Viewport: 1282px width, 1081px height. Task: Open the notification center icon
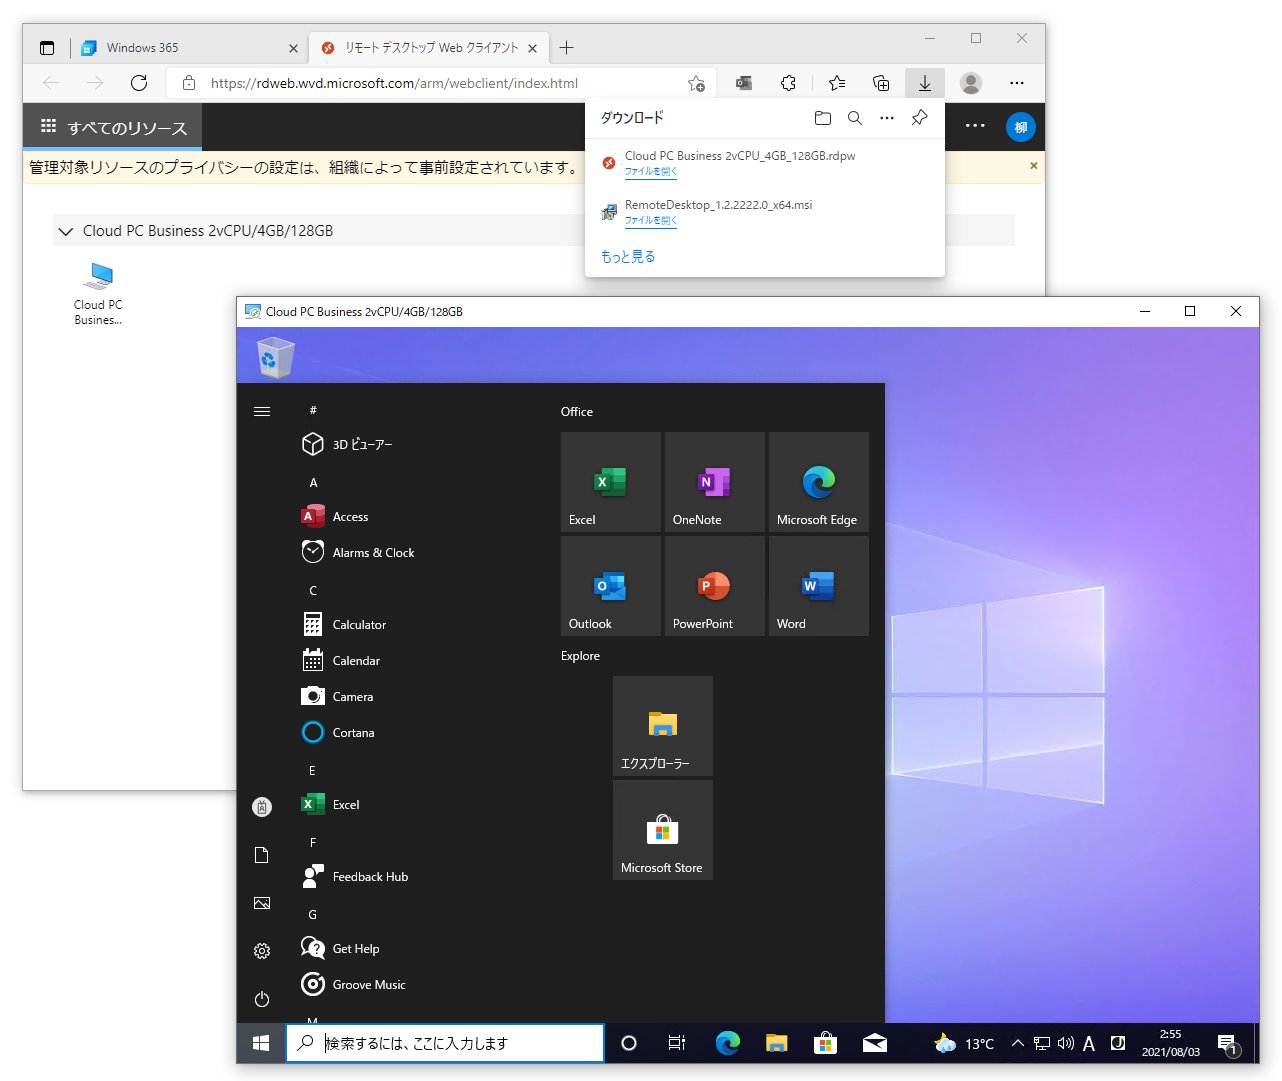1230,1045
